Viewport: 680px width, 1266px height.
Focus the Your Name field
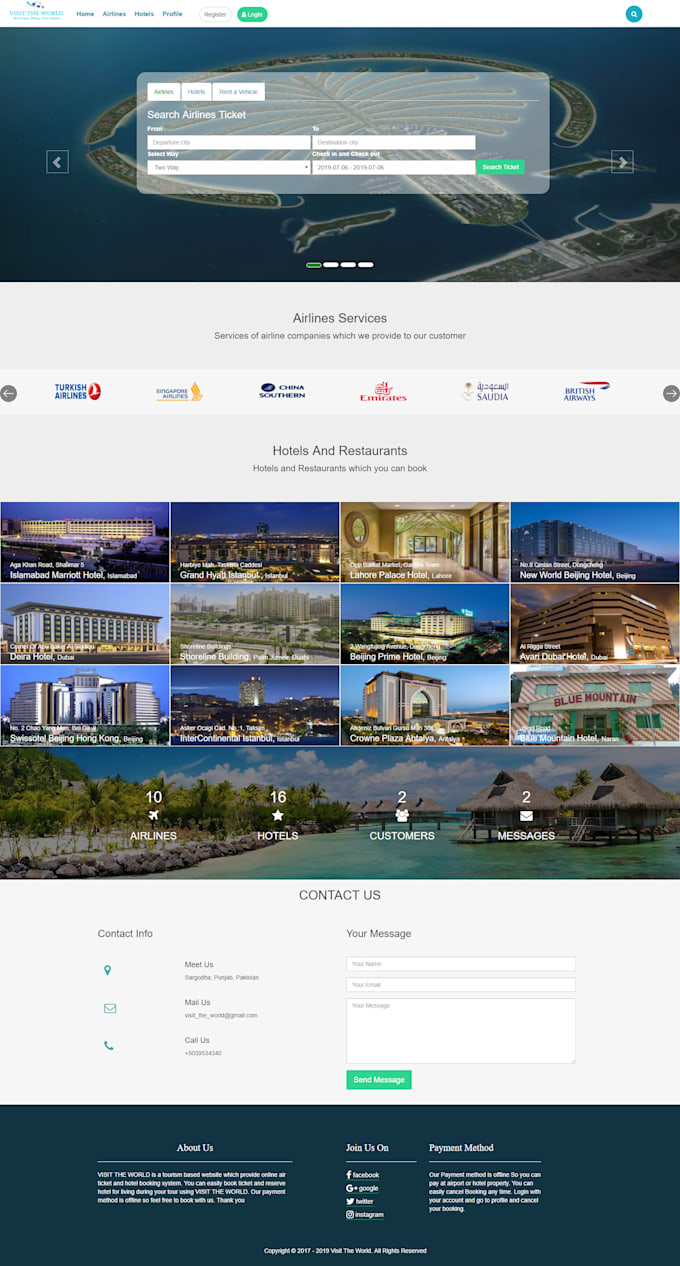[x=461, y=964]
